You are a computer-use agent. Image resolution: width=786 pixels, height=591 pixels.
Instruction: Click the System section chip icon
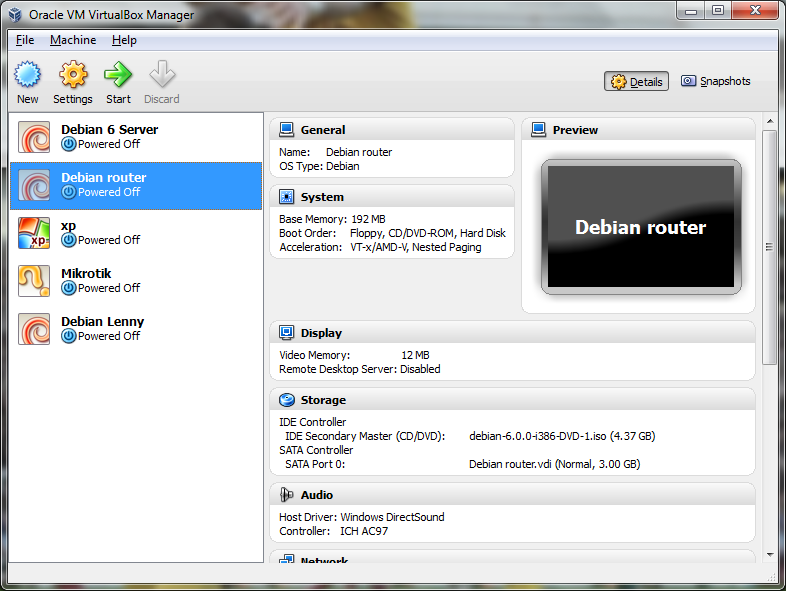[287, 197]
